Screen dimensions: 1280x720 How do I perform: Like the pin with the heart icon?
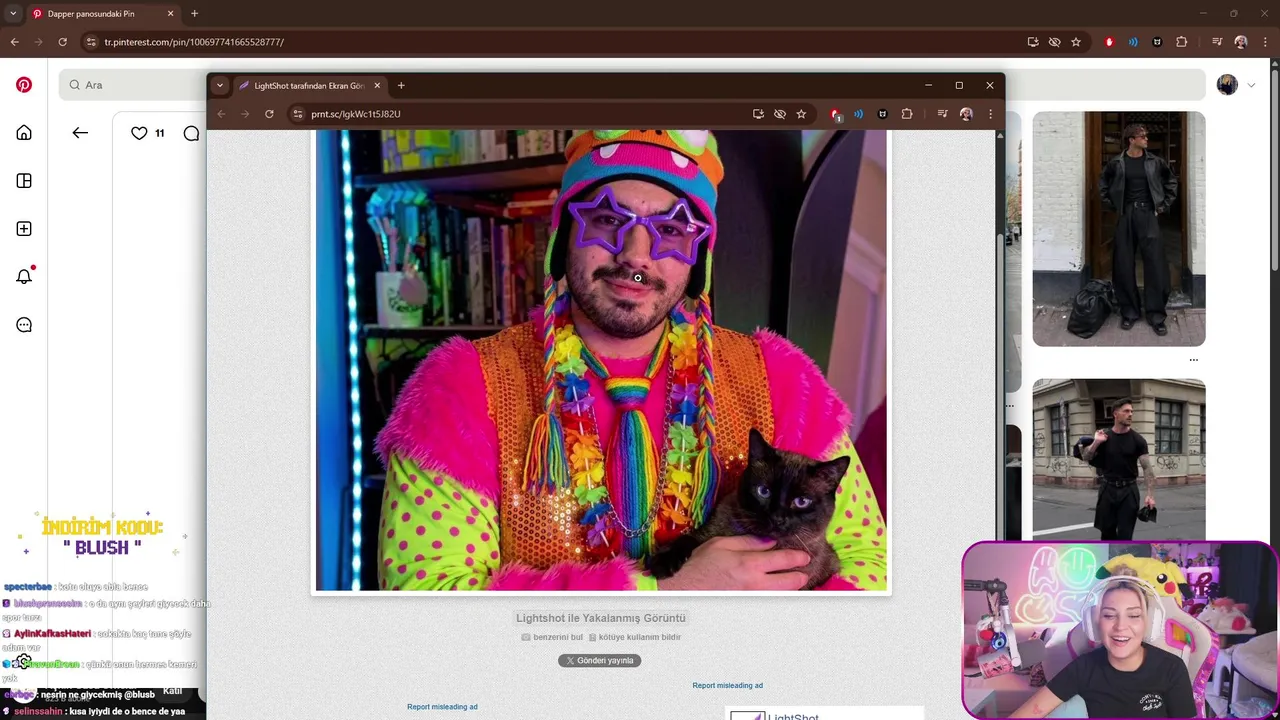139,133
